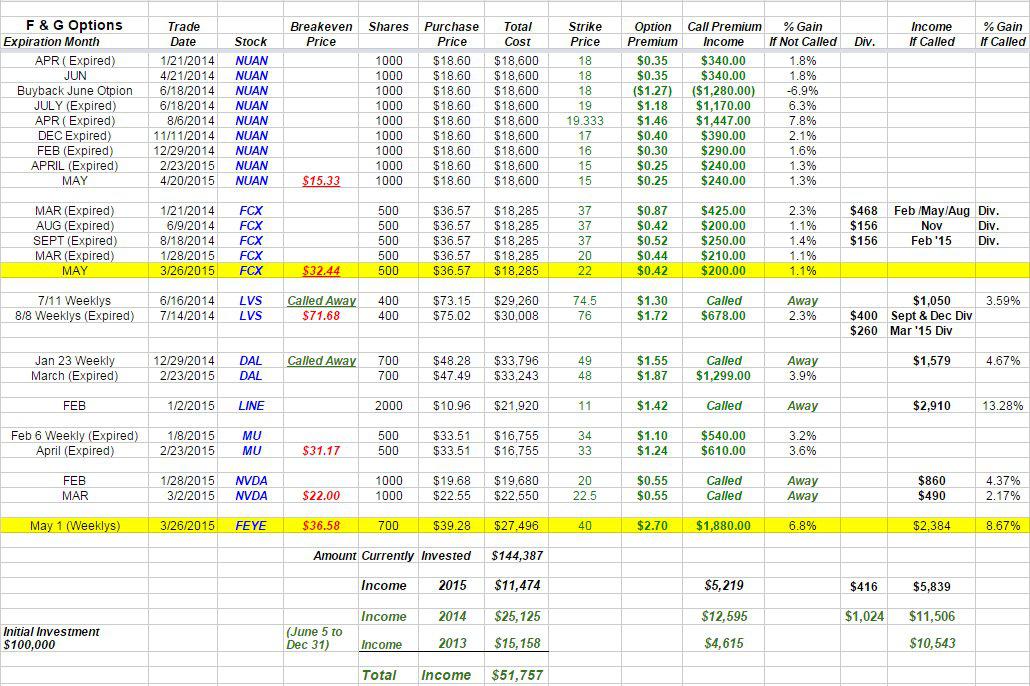Select the 2000 shares cell

[x=388, y=406]
